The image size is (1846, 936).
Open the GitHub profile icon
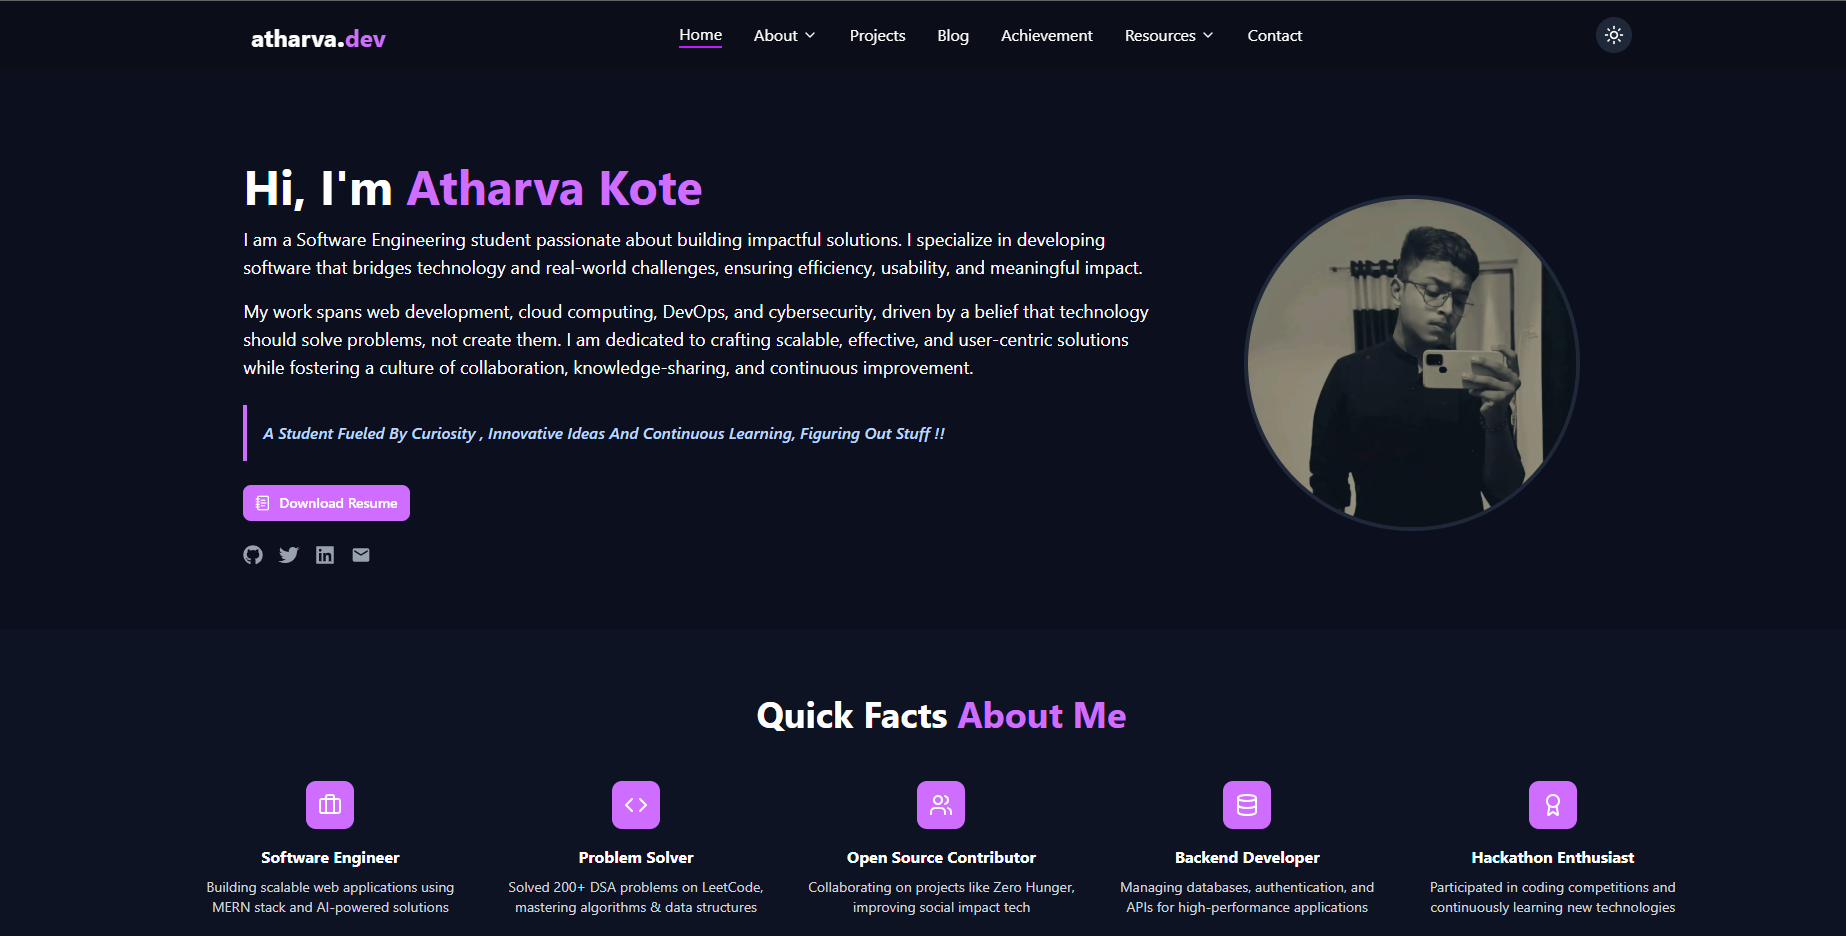(x=253, y=555)
